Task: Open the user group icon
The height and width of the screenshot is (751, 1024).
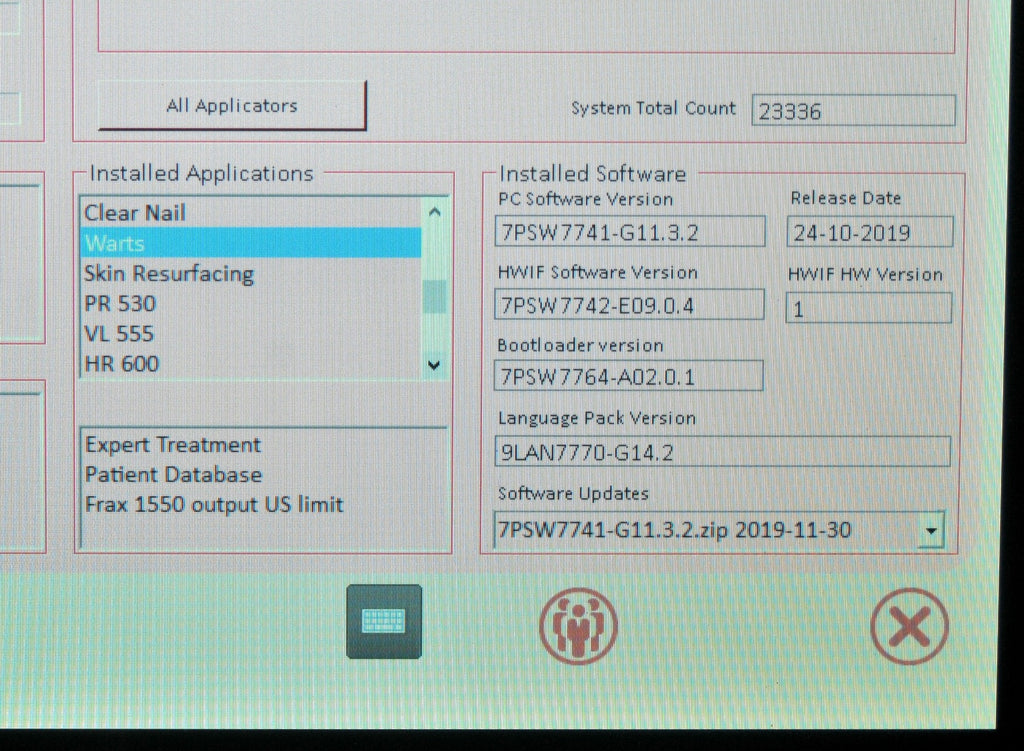Action: pyautogui.click(x=578, y=626)
